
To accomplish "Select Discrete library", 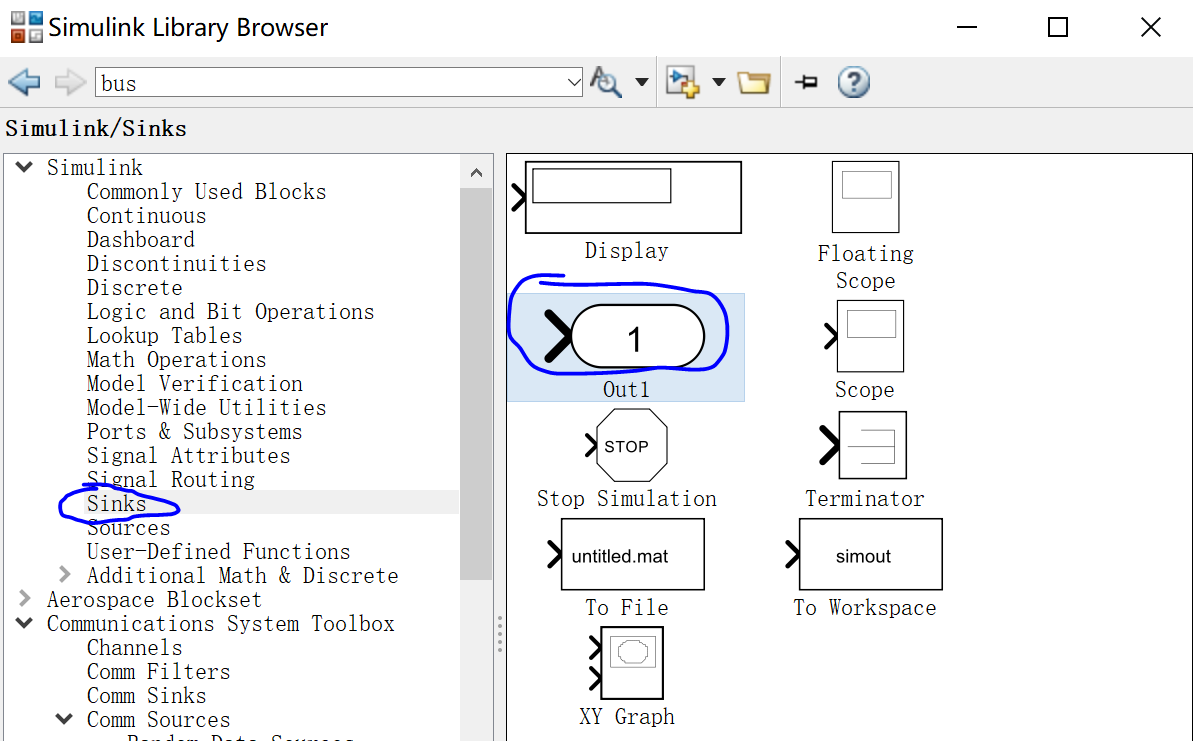I will point(135,287).
